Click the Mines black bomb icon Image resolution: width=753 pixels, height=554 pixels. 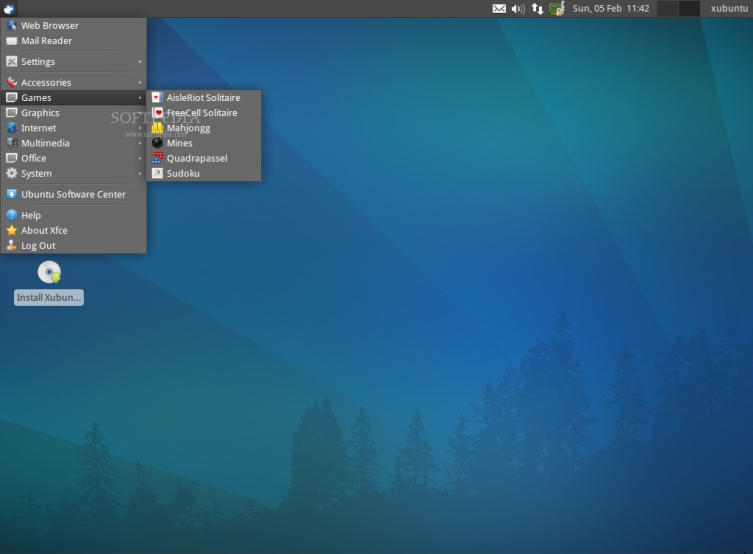pos(157,143)
